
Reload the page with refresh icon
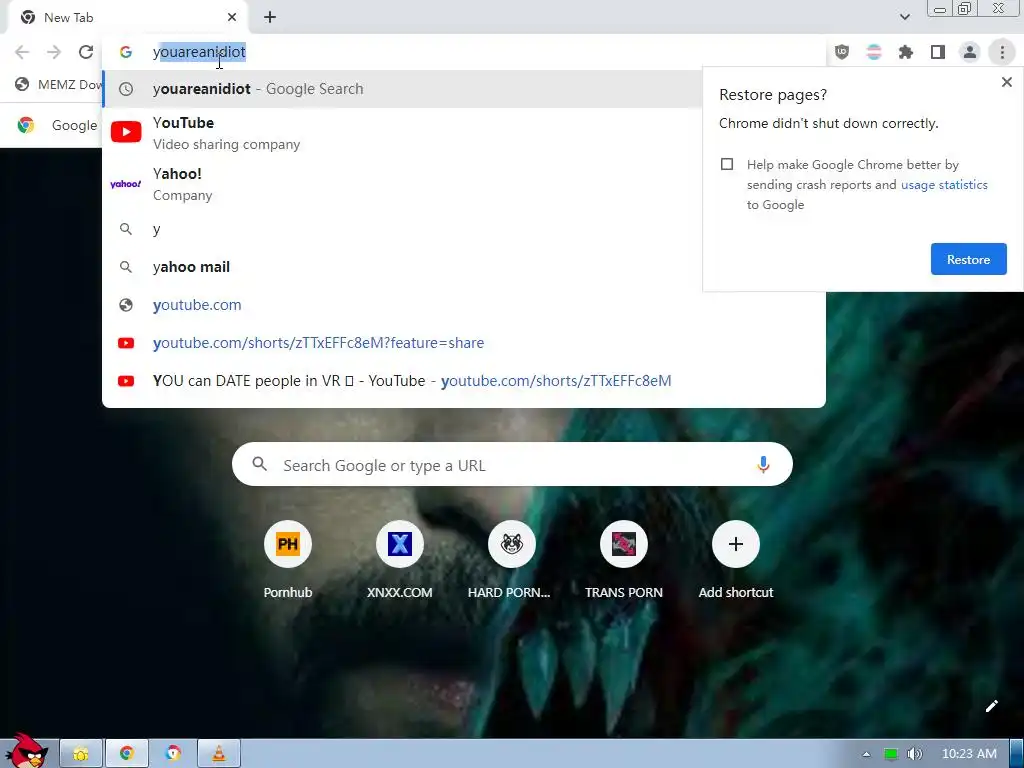point(86,52)
